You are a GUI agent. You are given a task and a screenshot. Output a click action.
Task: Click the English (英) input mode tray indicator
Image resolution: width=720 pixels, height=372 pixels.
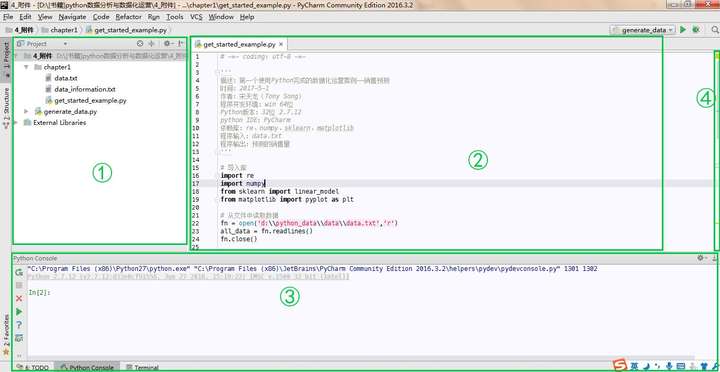[635, 366]
